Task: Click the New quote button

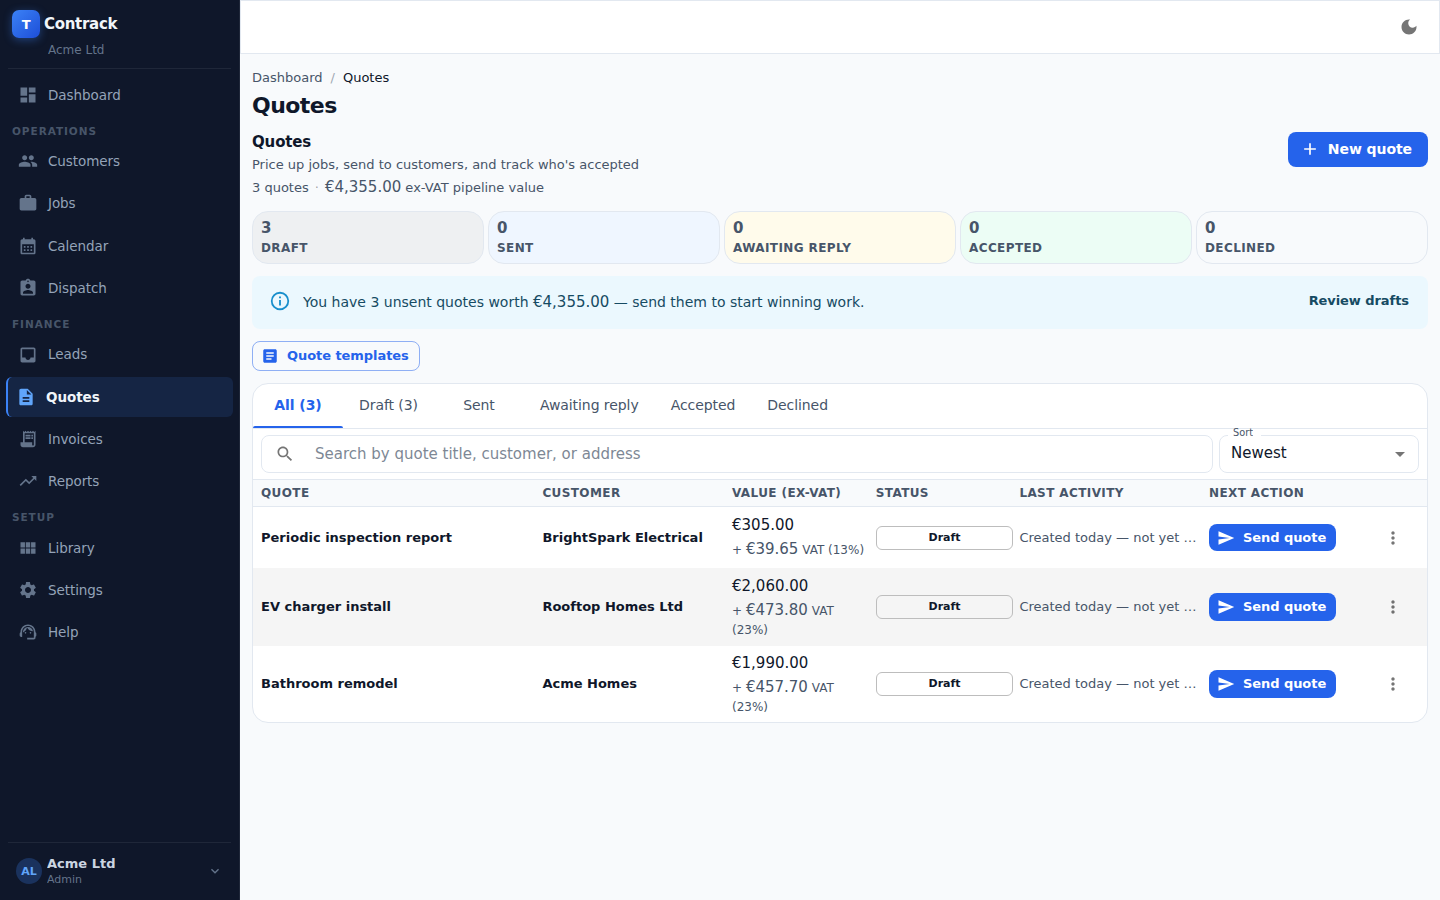Action: point(1357,149)
